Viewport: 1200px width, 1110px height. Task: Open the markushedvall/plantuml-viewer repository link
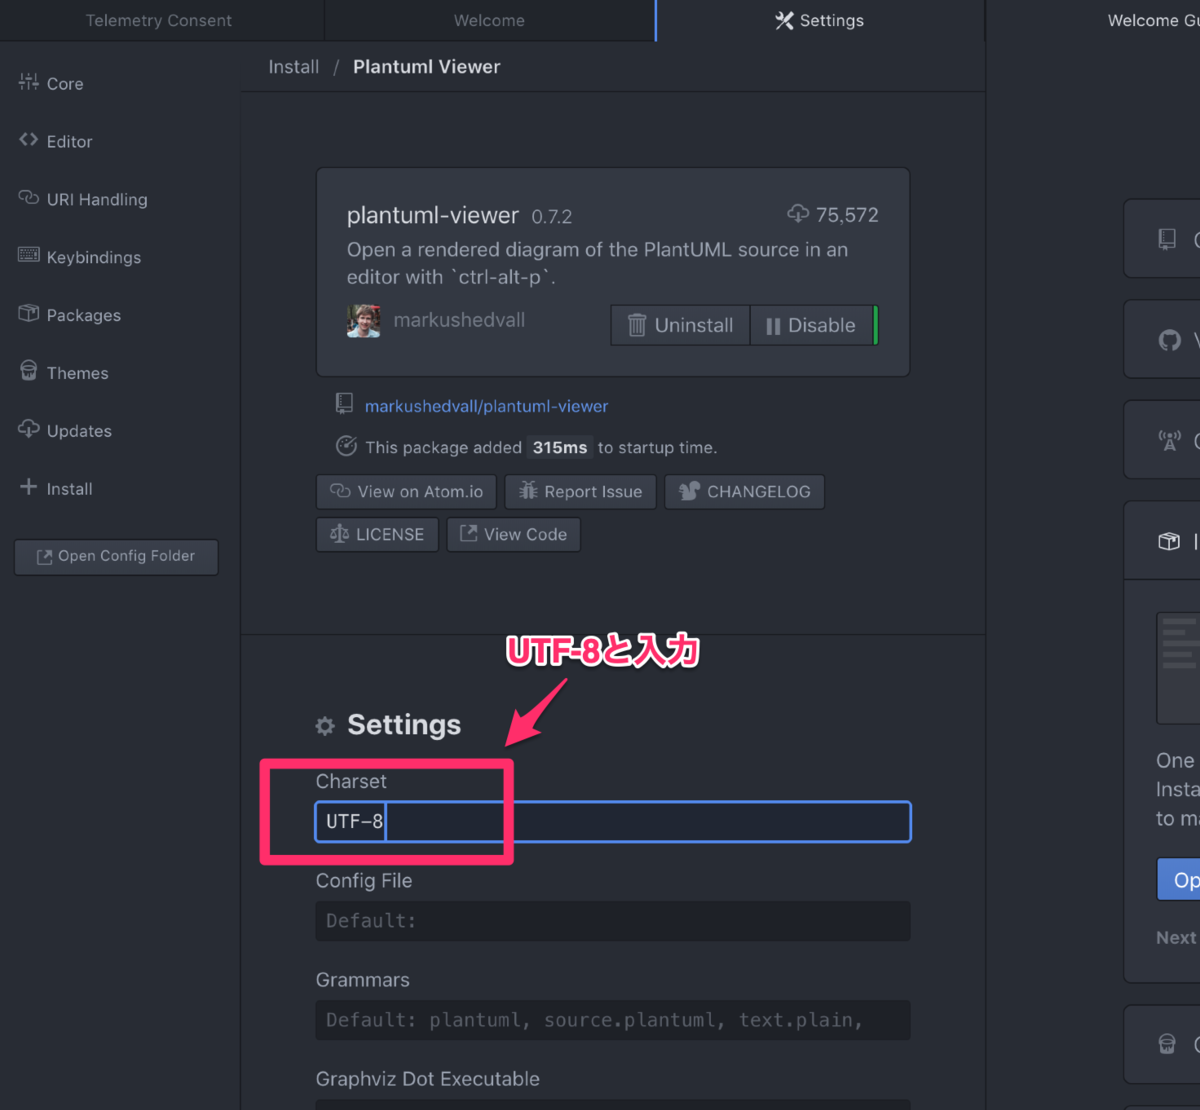[486, 407]
